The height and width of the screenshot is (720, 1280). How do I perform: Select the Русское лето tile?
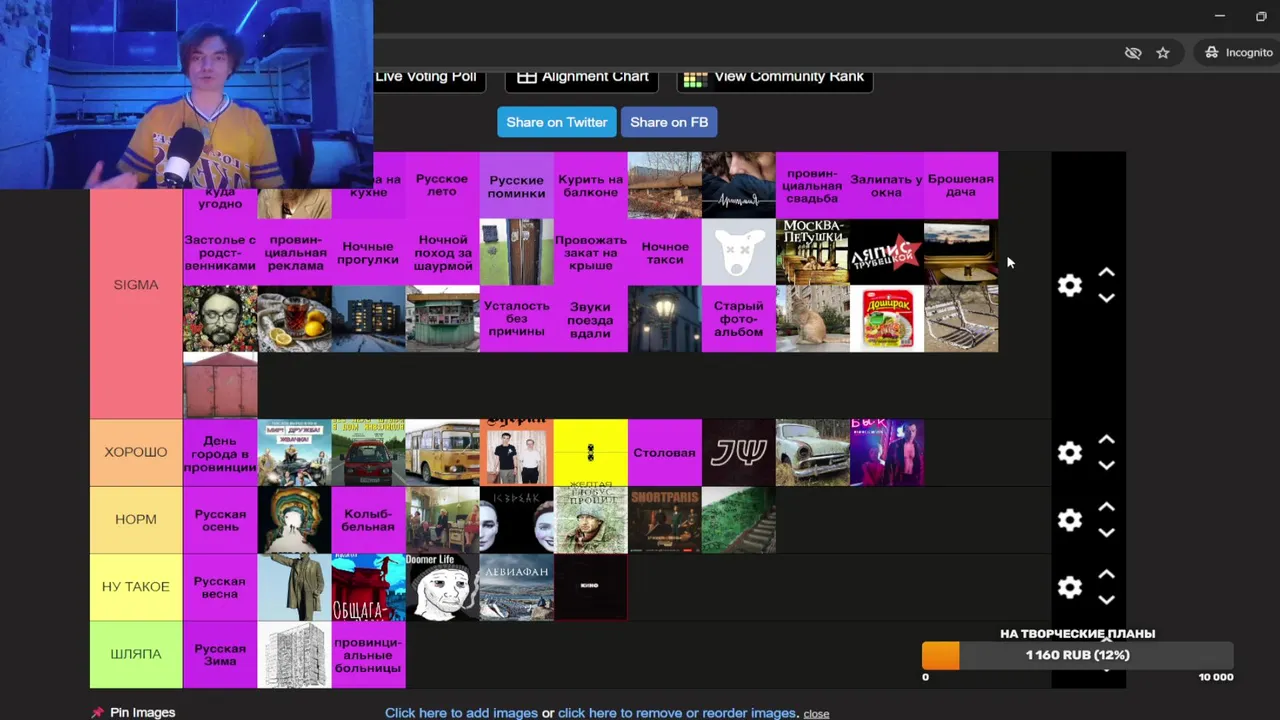pos(442,185)
